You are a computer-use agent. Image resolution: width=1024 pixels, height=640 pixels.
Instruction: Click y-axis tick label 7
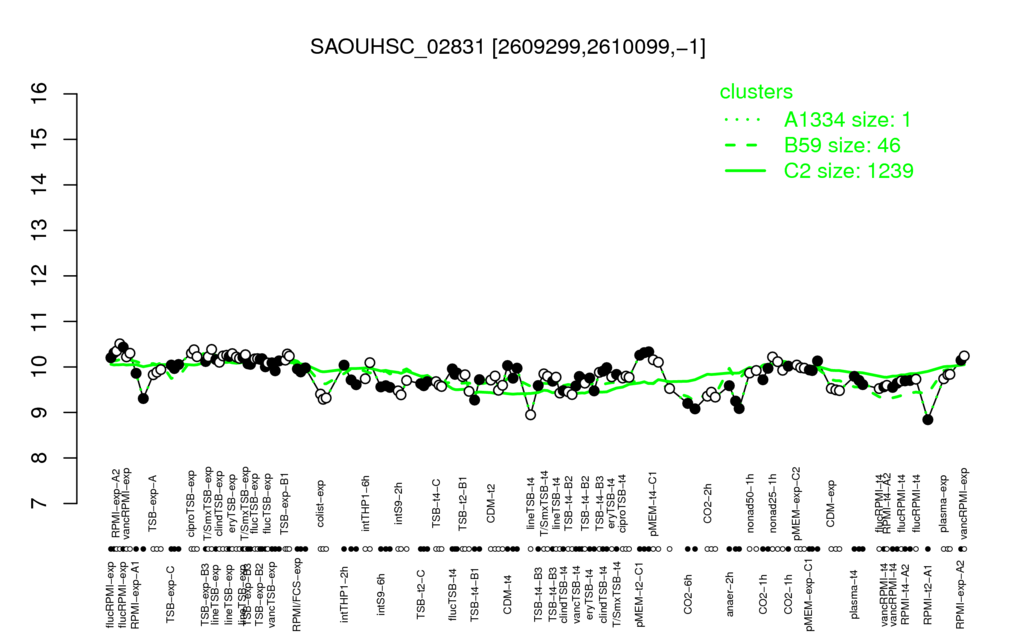(40, 504)
